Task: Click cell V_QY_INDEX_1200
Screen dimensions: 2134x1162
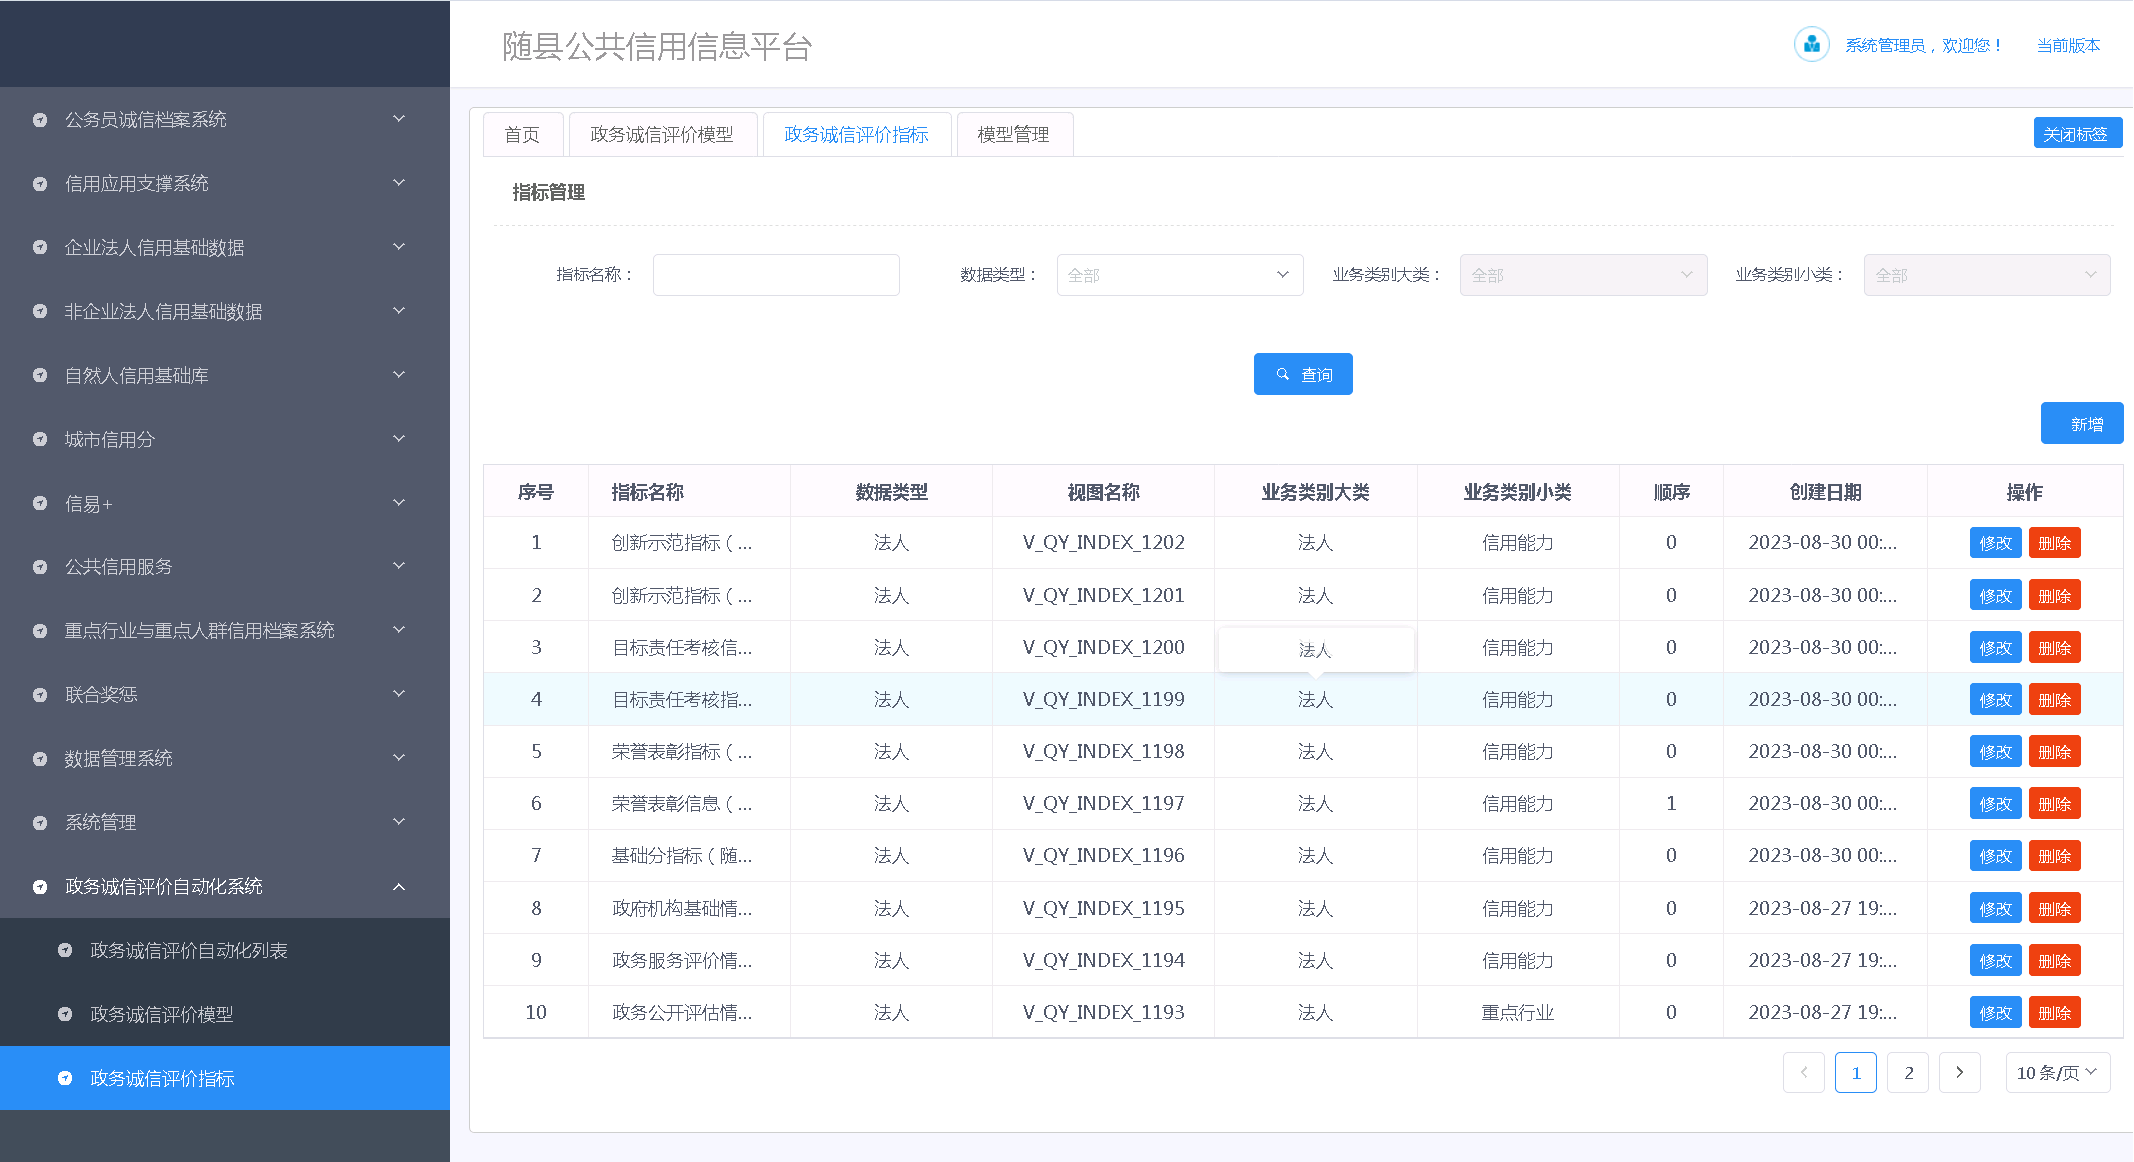Action: tap(1103, 647)
